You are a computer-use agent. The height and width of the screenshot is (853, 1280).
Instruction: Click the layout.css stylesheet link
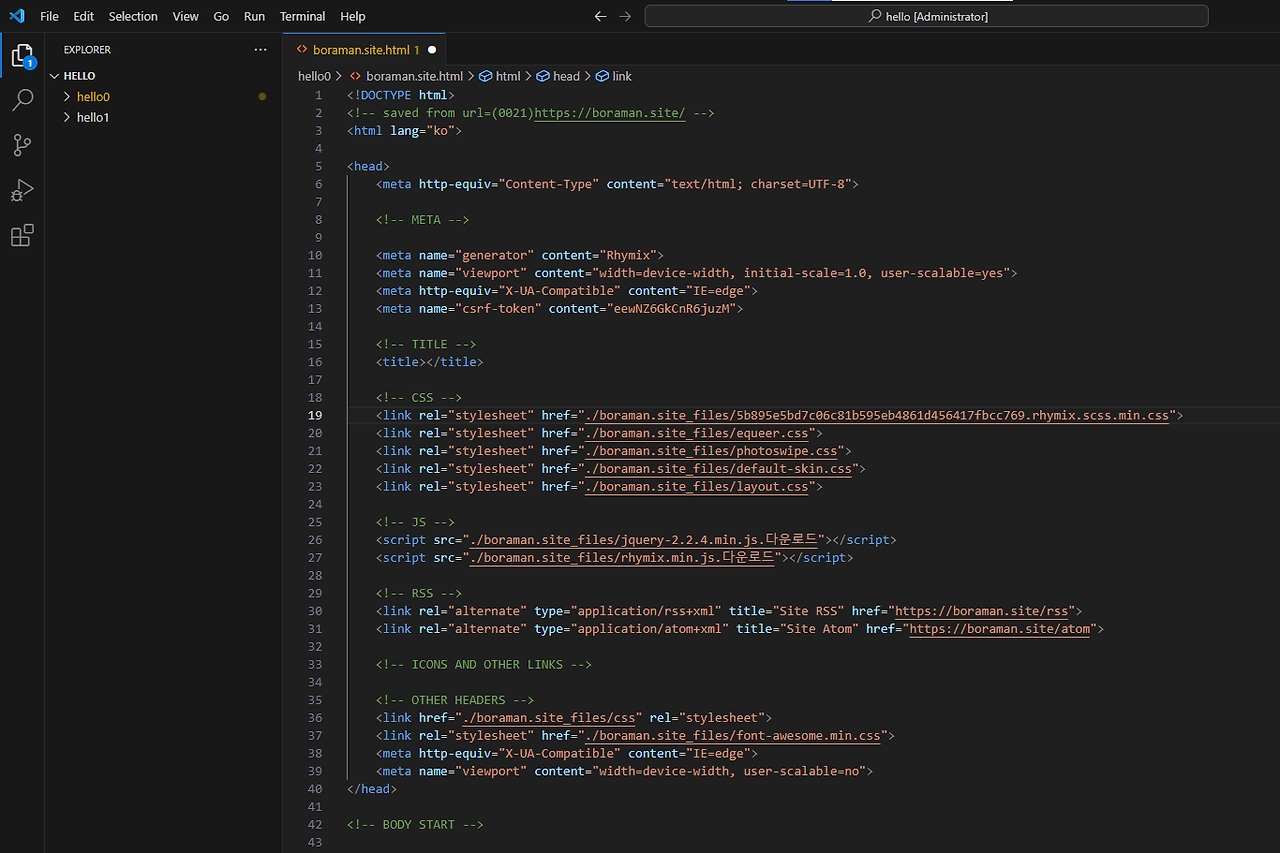click(697, 486)
